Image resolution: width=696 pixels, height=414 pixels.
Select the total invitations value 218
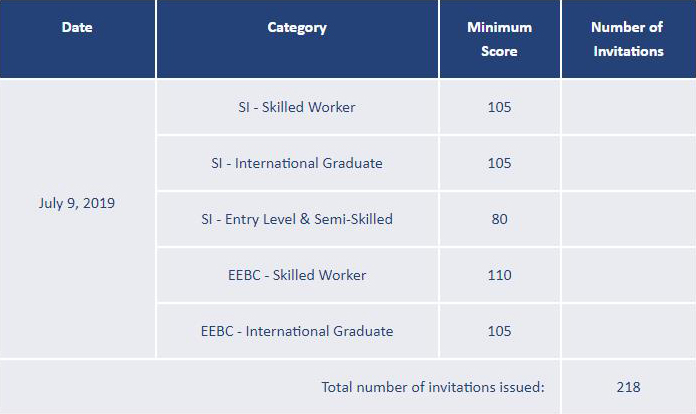tap(628, 387)
